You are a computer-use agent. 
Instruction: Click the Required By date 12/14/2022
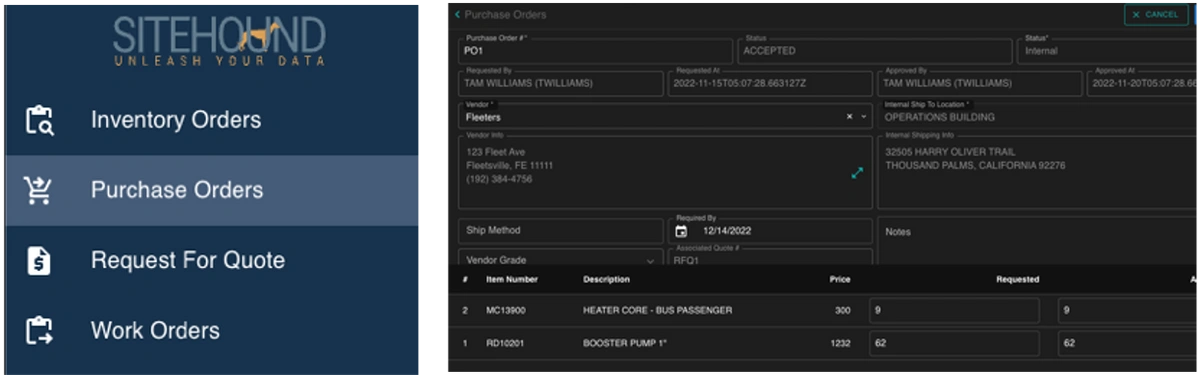[727, 231]
